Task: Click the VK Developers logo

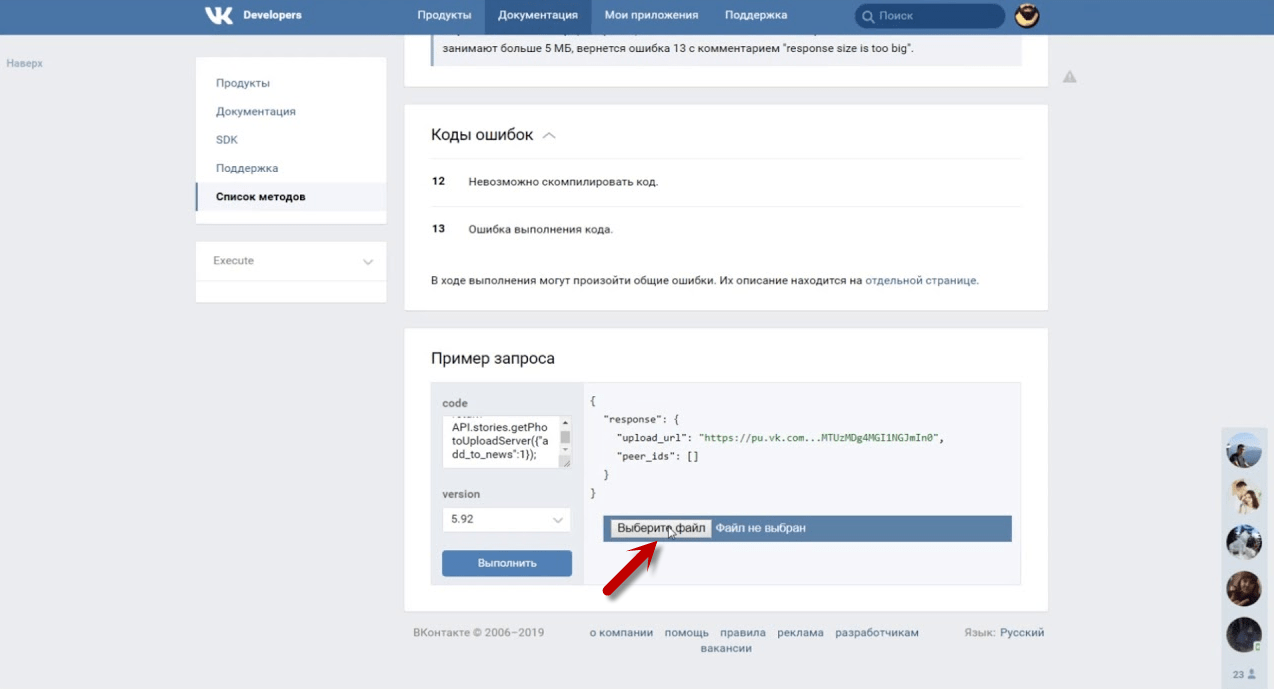Action: (x=252, y=15)
